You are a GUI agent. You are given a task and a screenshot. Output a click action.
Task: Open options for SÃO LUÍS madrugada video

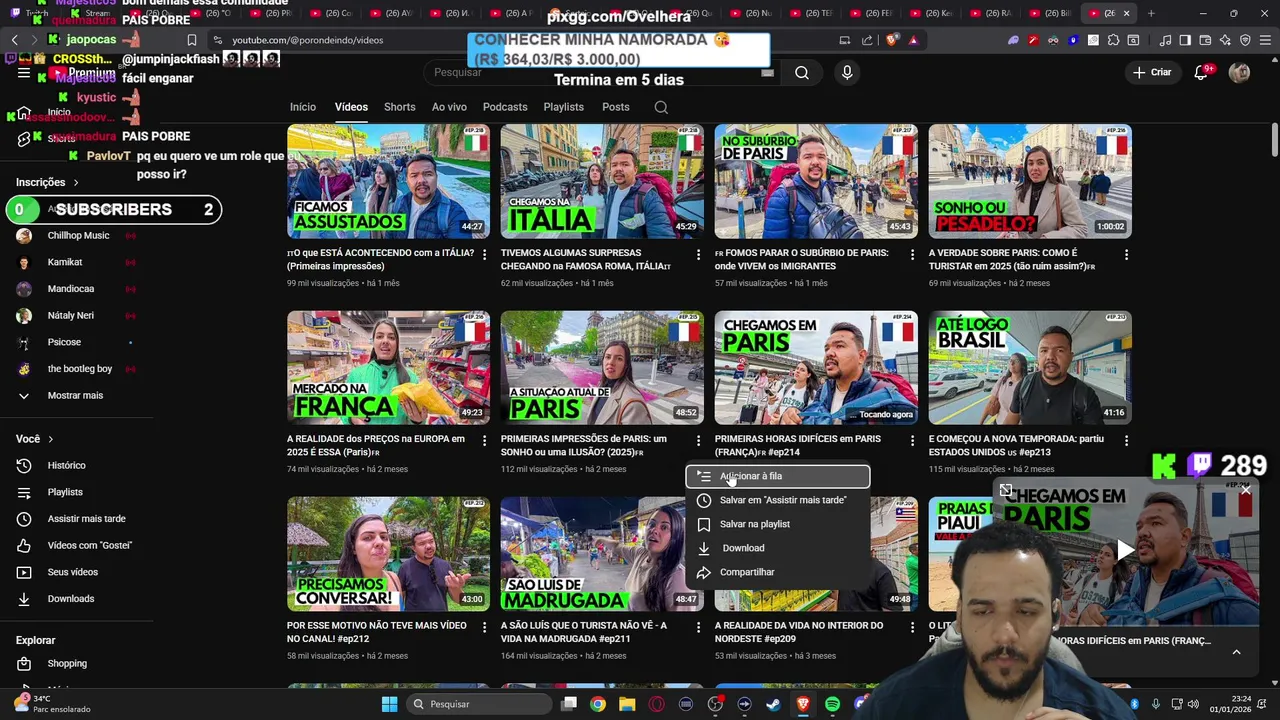[x=698, y=627]
